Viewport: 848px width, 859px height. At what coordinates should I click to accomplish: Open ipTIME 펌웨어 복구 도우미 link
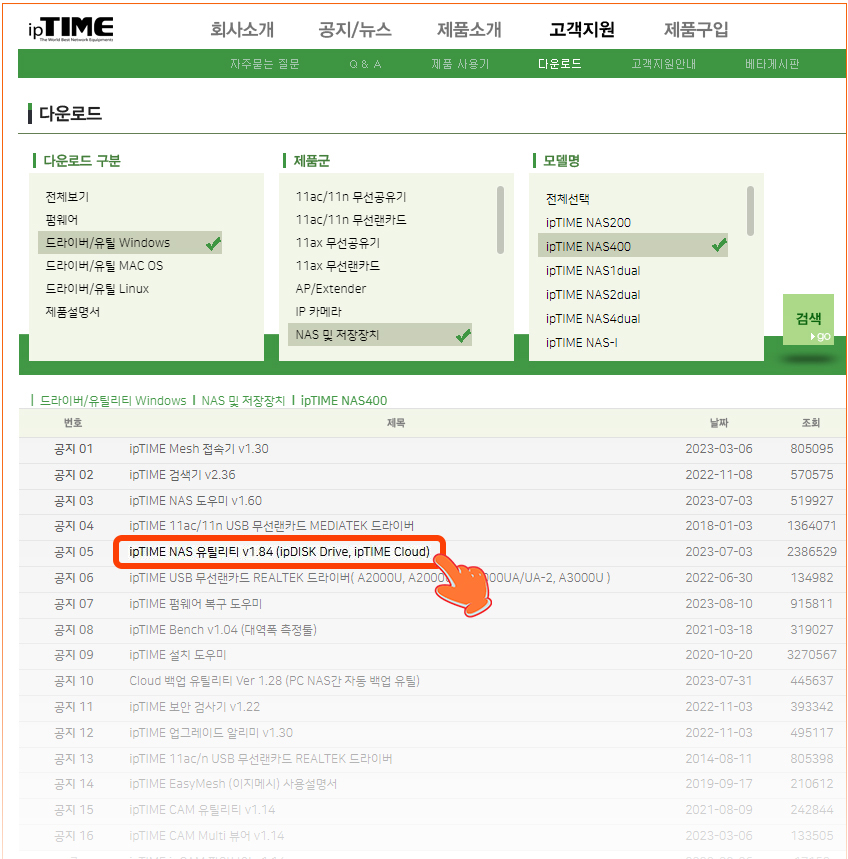(196, 604)
